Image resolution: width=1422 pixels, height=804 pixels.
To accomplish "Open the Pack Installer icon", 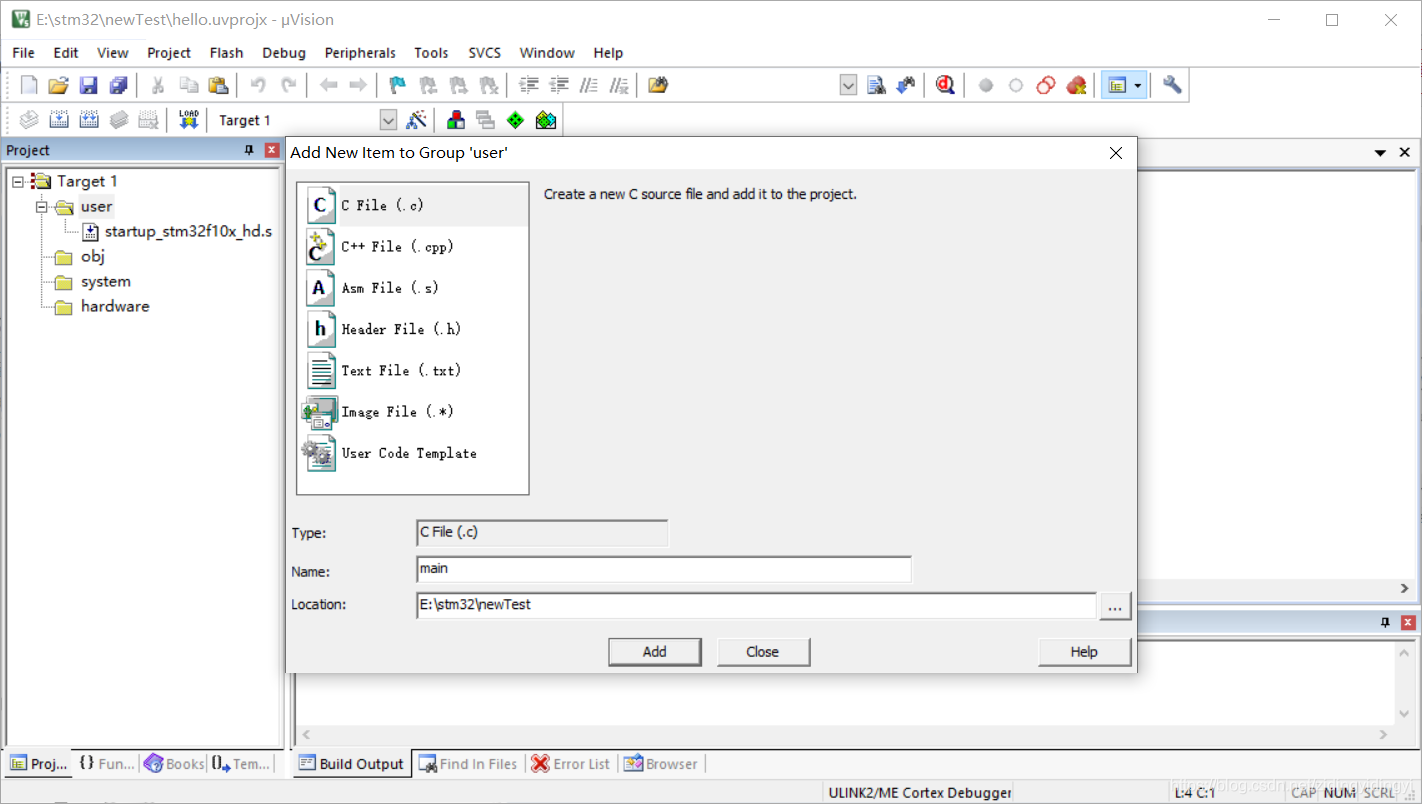I will click(x=545, y=120).
